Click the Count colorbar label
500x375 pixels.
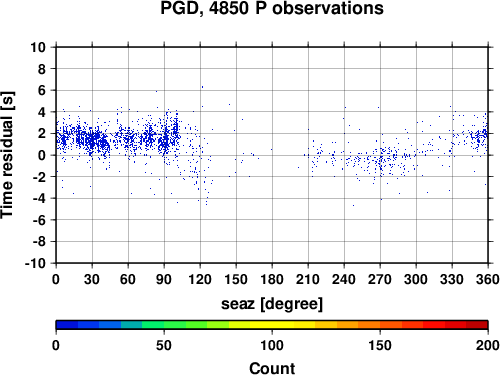pyautogui.click(x=272, y=368)
